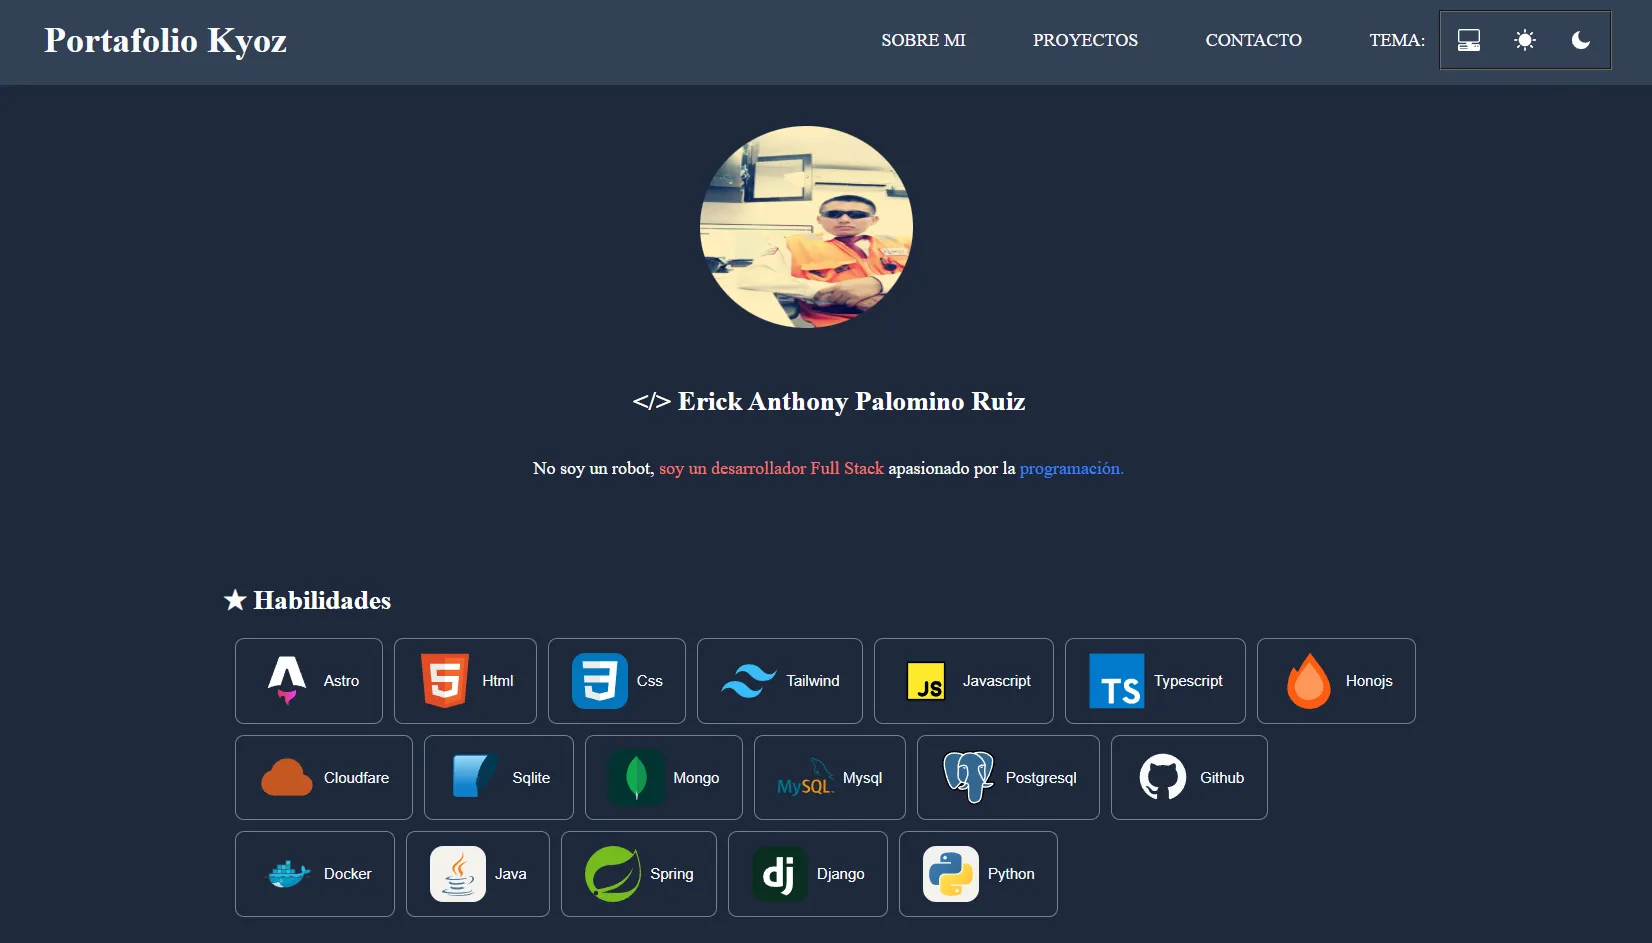
Task: Click the Portafolio Kyoz site title
Action: click(x=165, y=40)
